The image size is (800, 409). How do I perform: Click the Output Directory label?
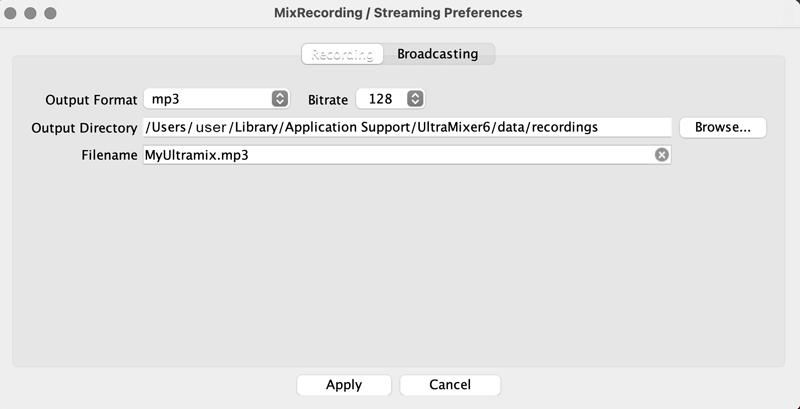[x=84, y=128]
